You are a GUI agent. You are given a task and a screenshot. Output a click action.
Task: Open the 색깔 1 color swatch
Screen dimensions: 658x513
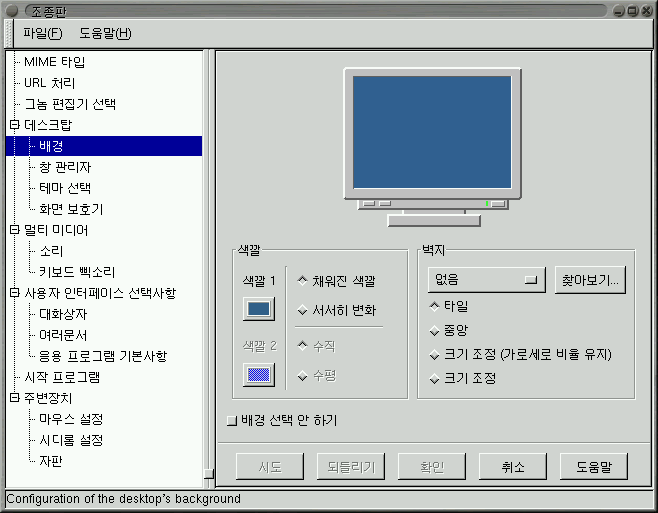point(258,310)
